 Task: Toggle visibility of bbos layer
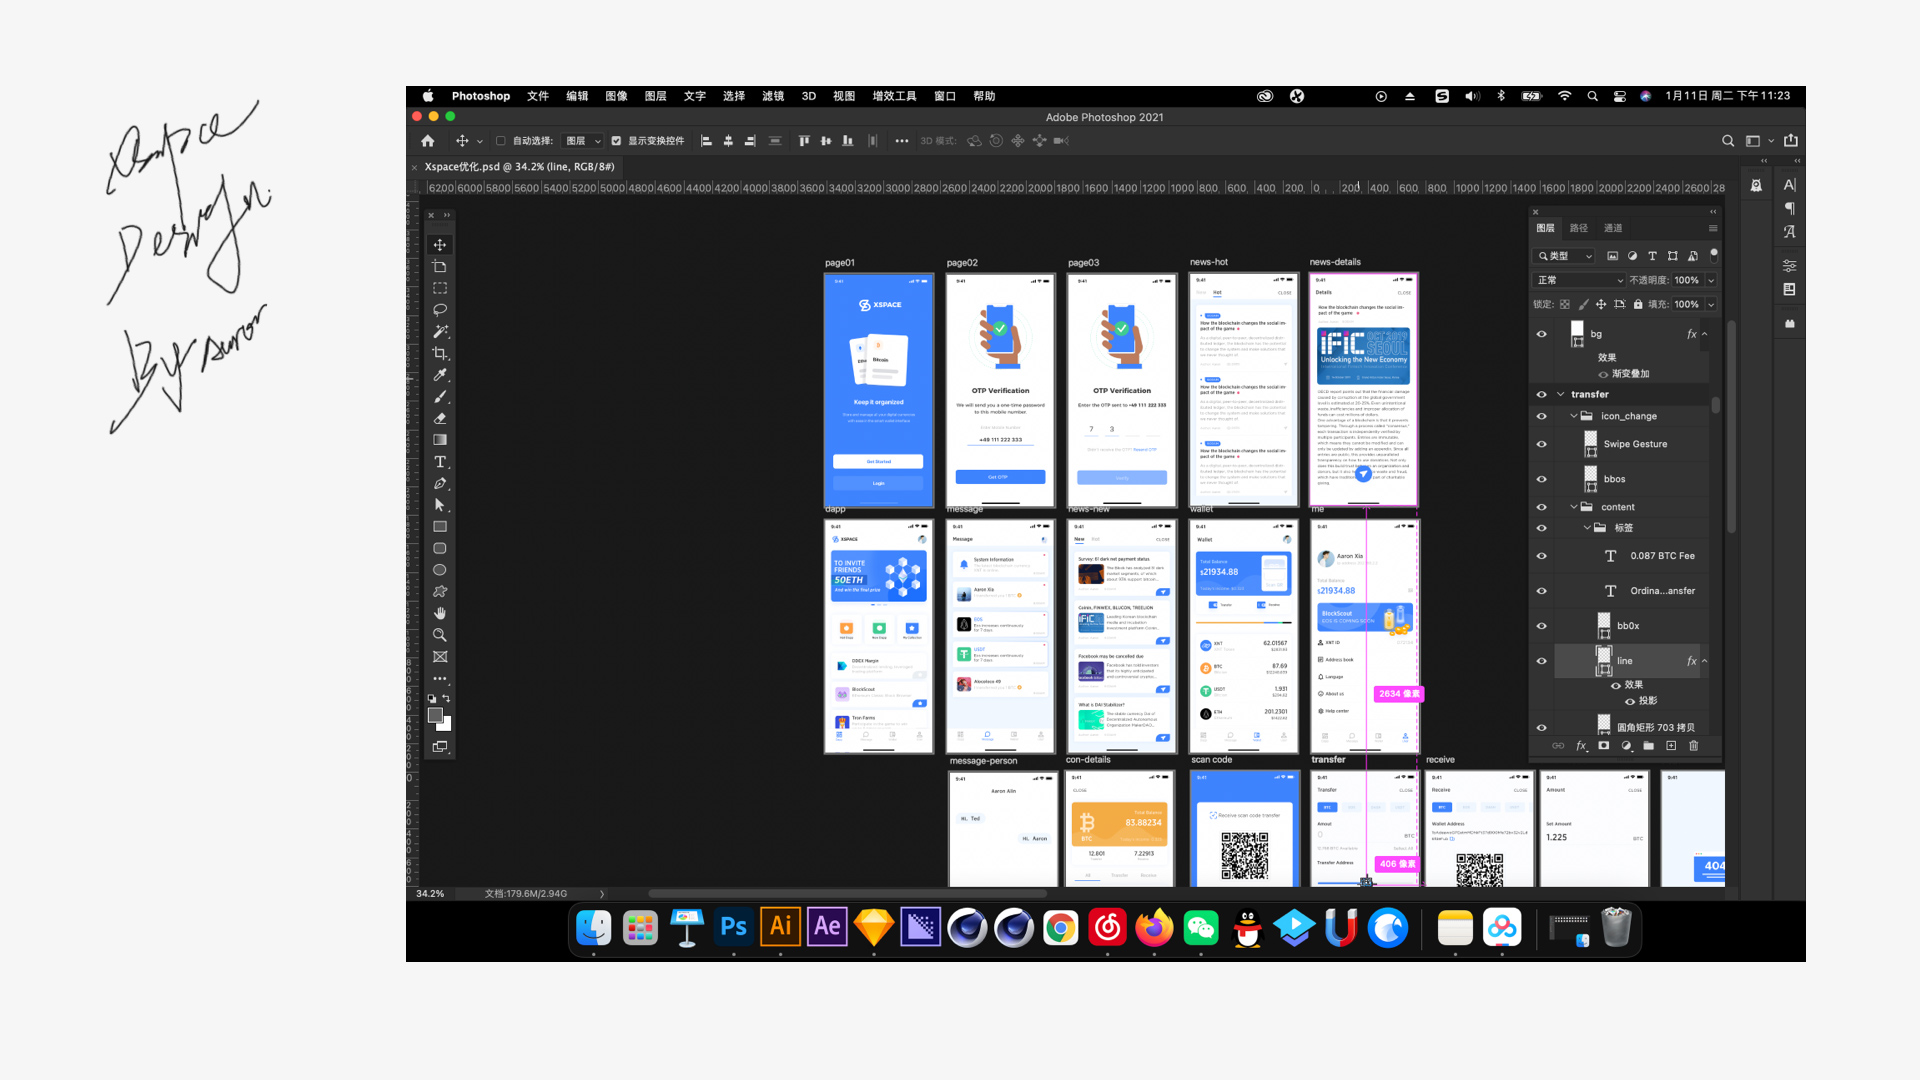(x=1541, y=479)
